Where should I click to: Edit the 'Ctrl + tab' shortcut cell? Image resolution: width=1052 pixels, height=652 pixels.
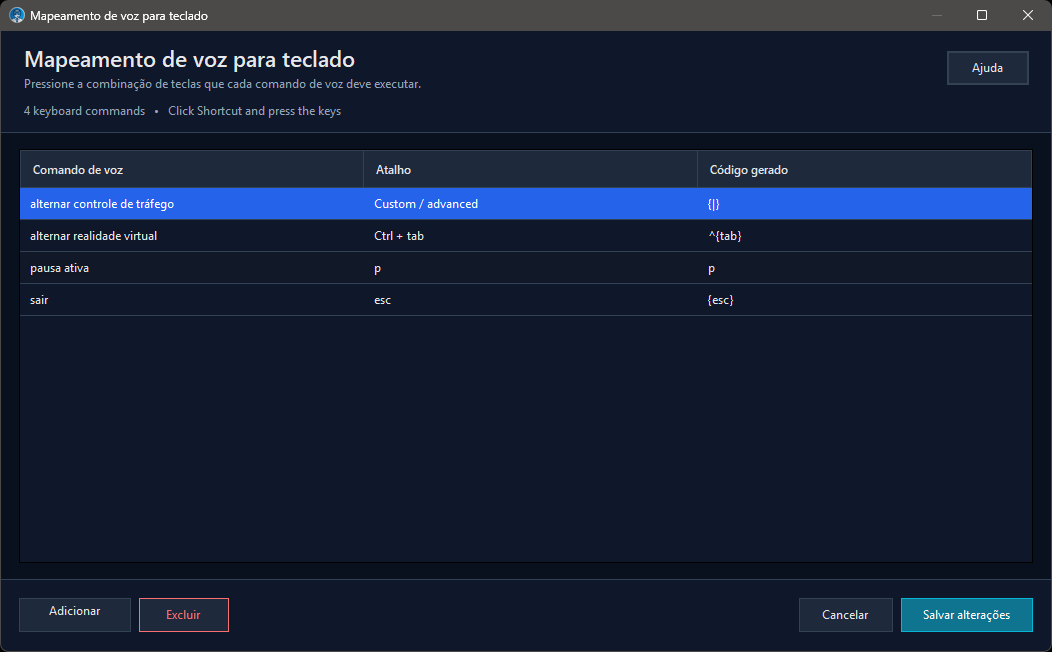click(x=530, y=236)
